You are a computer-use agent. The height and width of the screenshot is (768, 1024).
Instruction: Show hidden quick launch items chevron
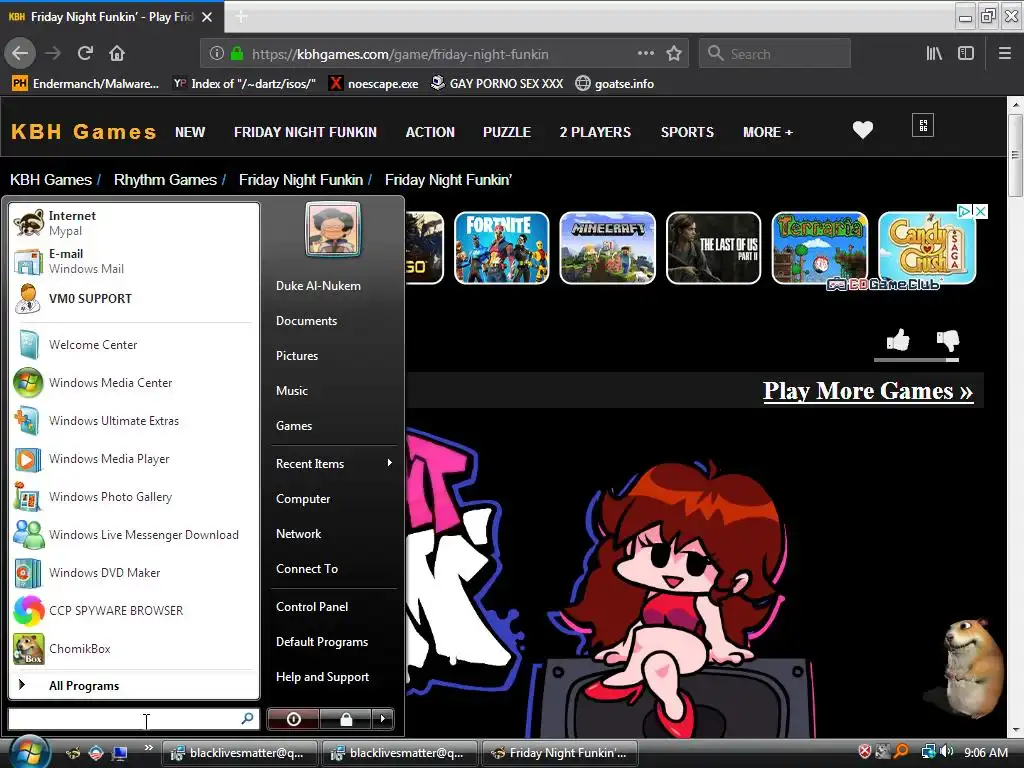149,747
